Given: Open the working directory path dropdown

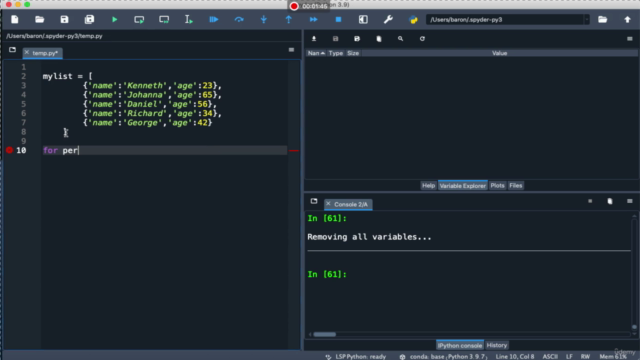Looking at the screenshot, I should 587,20.
